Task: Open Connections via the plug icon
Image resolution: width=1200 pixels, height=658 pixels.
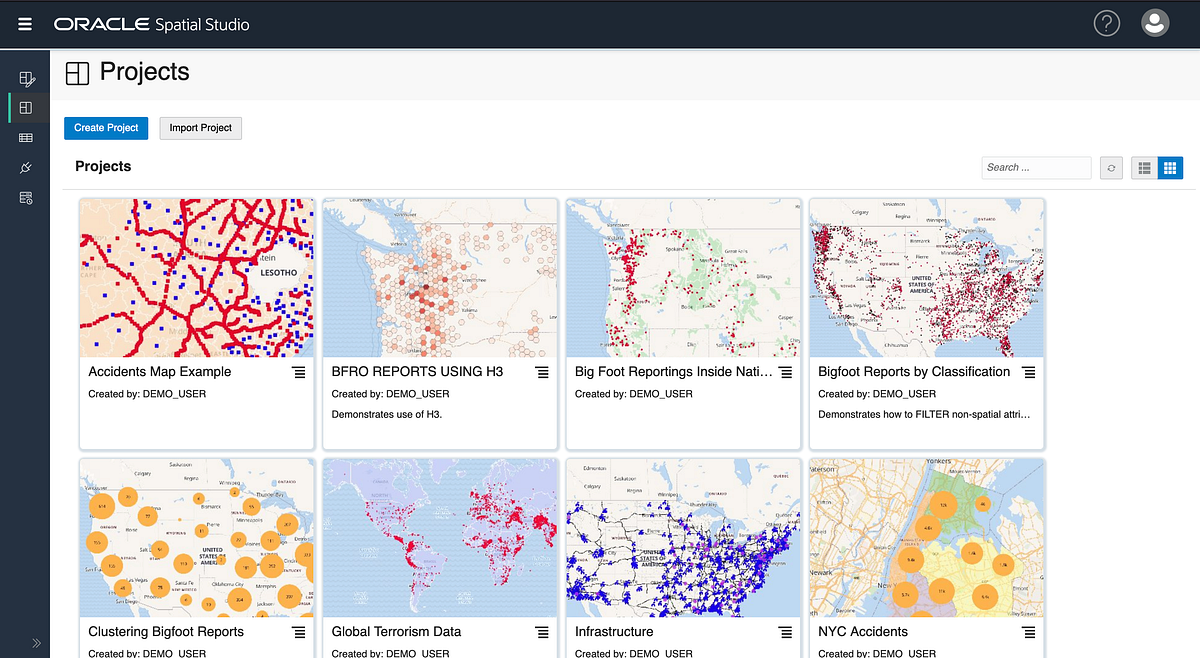Action: pos(26,167)
